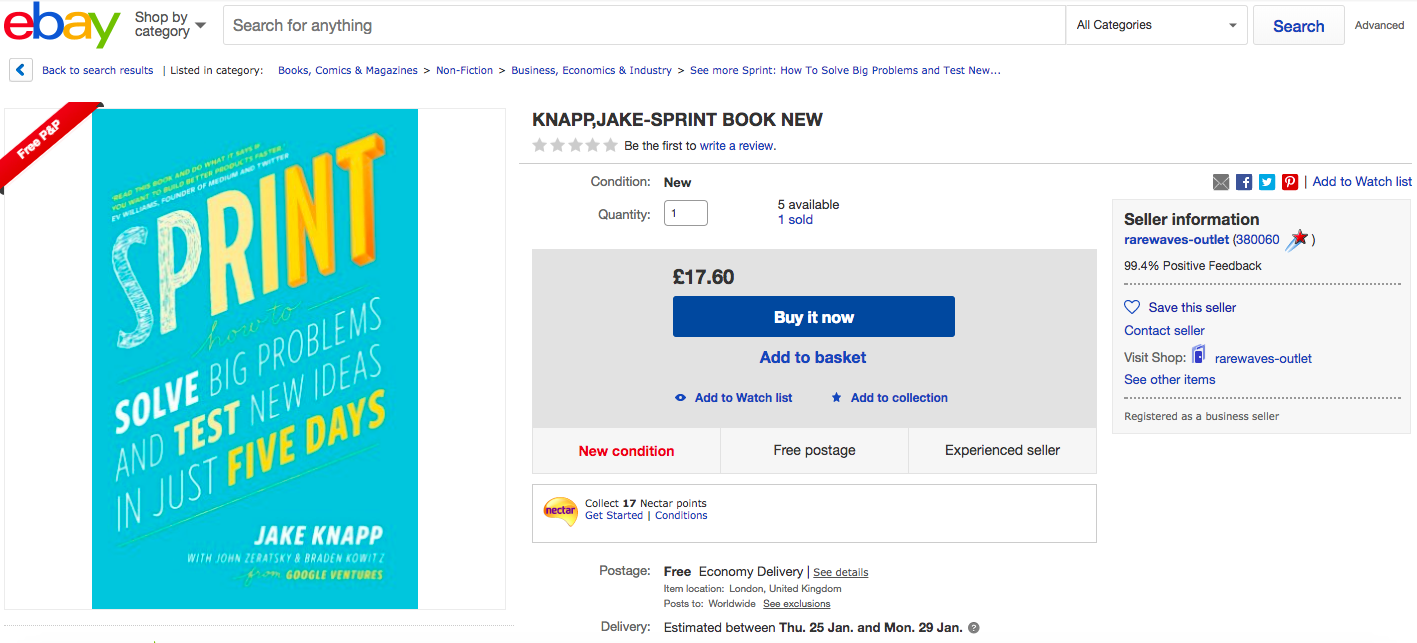Click the £17.60 price text
This screenshot has width=1417, height=643.
[704, 277]
